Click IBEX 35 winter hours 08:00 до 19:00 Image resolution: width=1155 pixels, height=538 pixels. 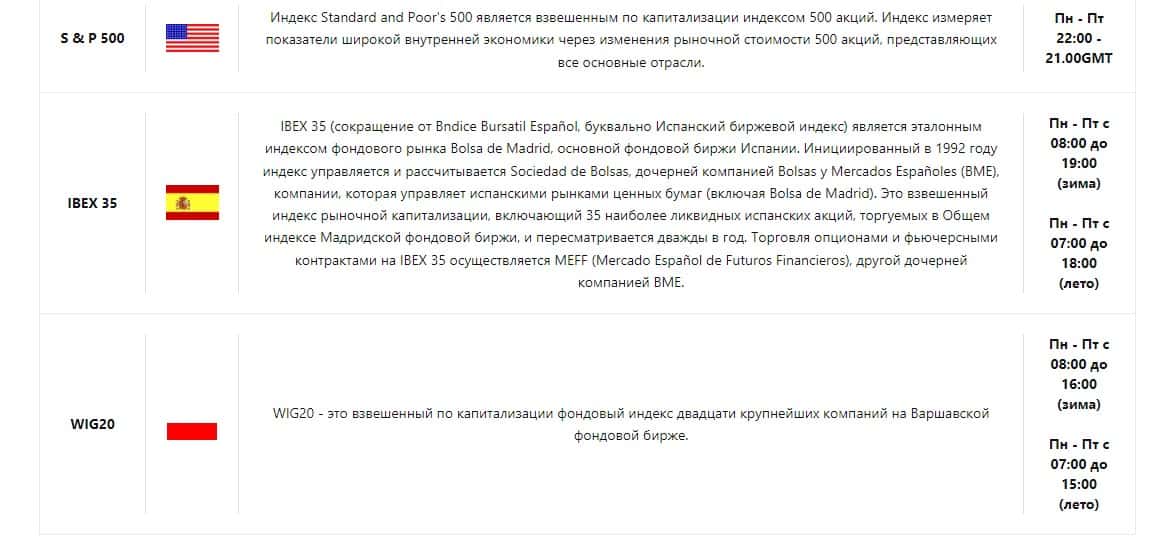point(1078,154)
